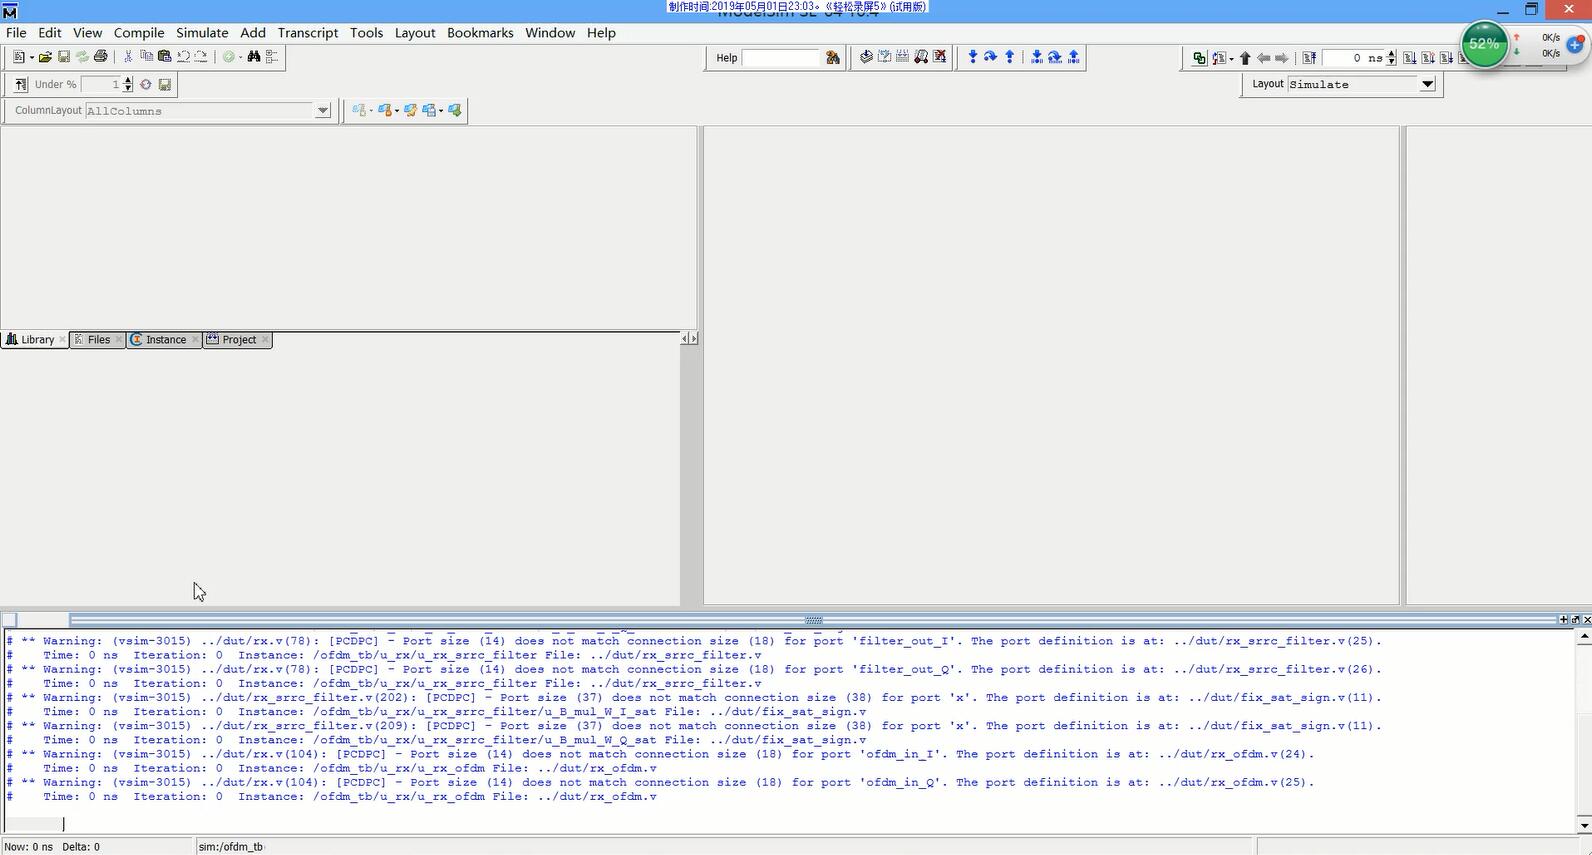1592x855 pixels.
Task: Click the Step Over Current Instance icon
Action: (x=1055, y=57)
